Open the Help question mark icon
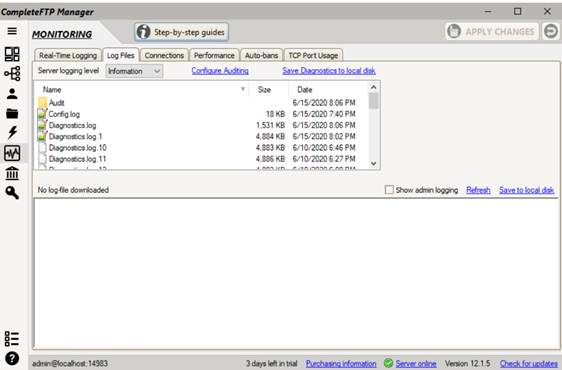Image resolution: width=562 pixels, height=370 pixels. coord(12,358)
